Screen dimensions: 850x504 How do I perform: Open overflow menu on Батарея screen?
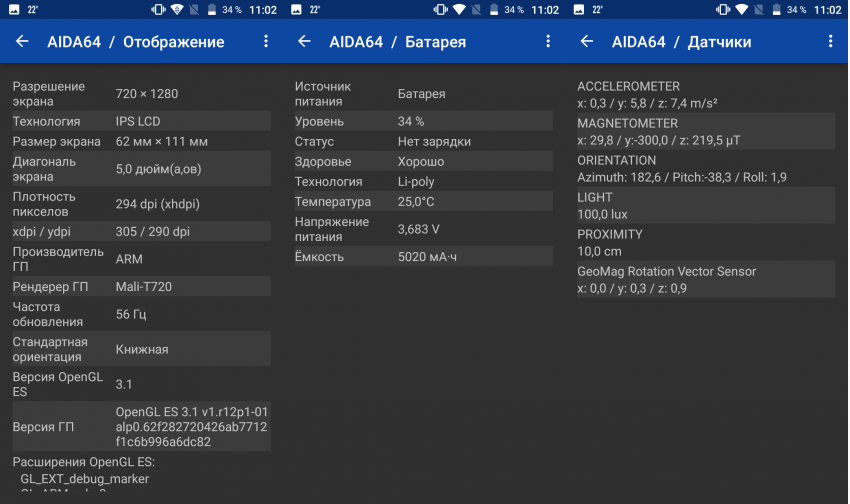548,41
